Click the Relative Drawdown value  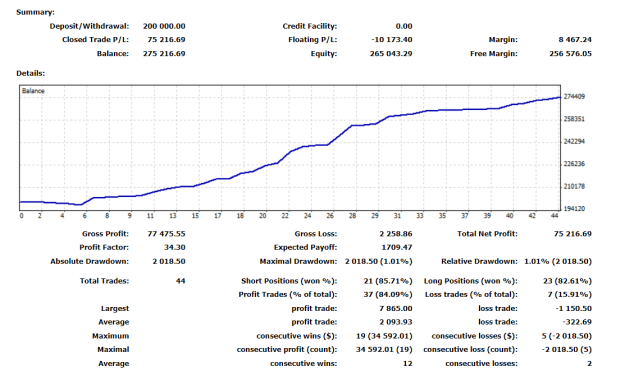point(558,261)
